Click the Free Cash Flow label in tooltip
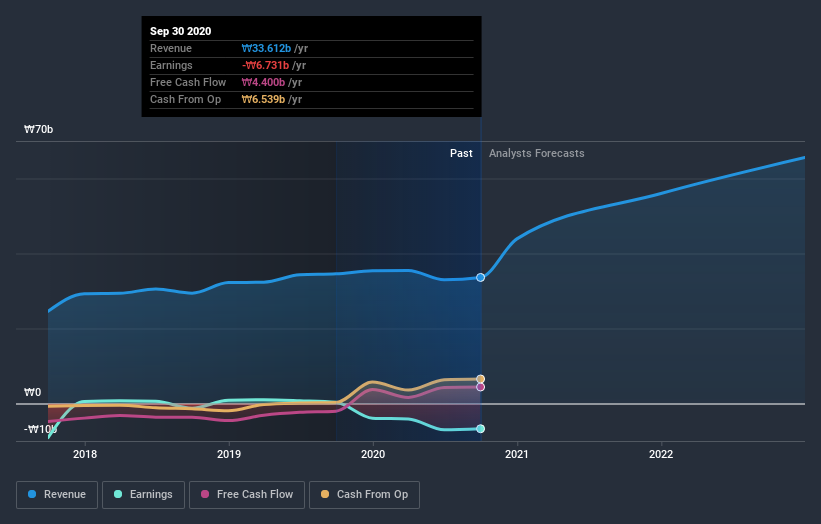This screenshot has width=821, height=524. [188, 82]
